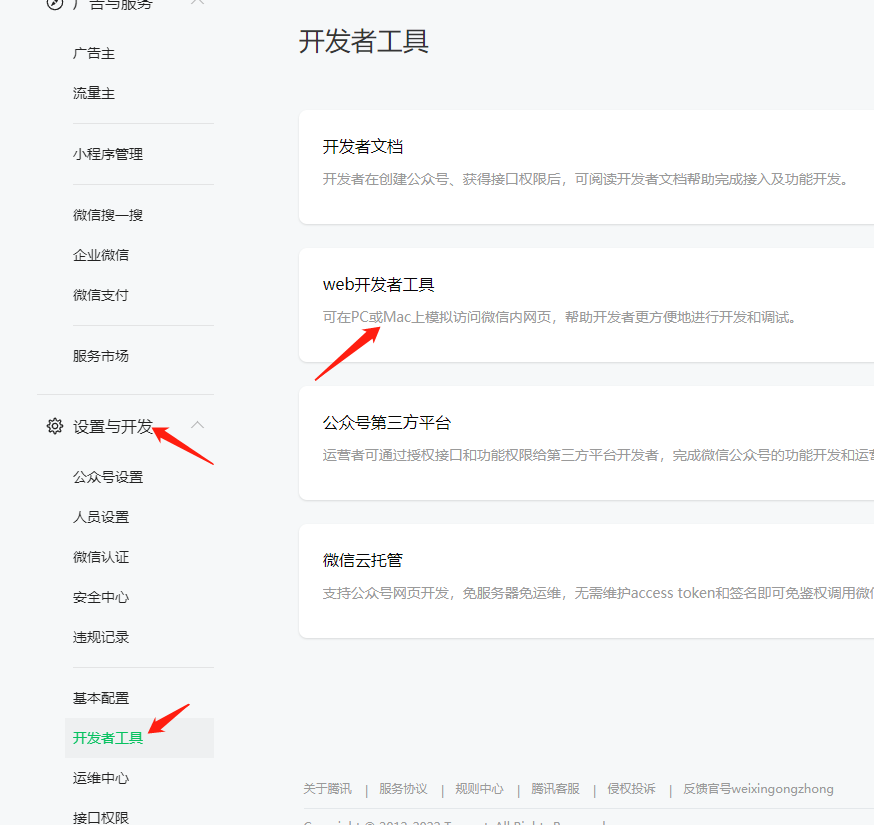Screen dimensions: 874x825
Task: Open 违规记录 page
Action: (x=101, y=637)
